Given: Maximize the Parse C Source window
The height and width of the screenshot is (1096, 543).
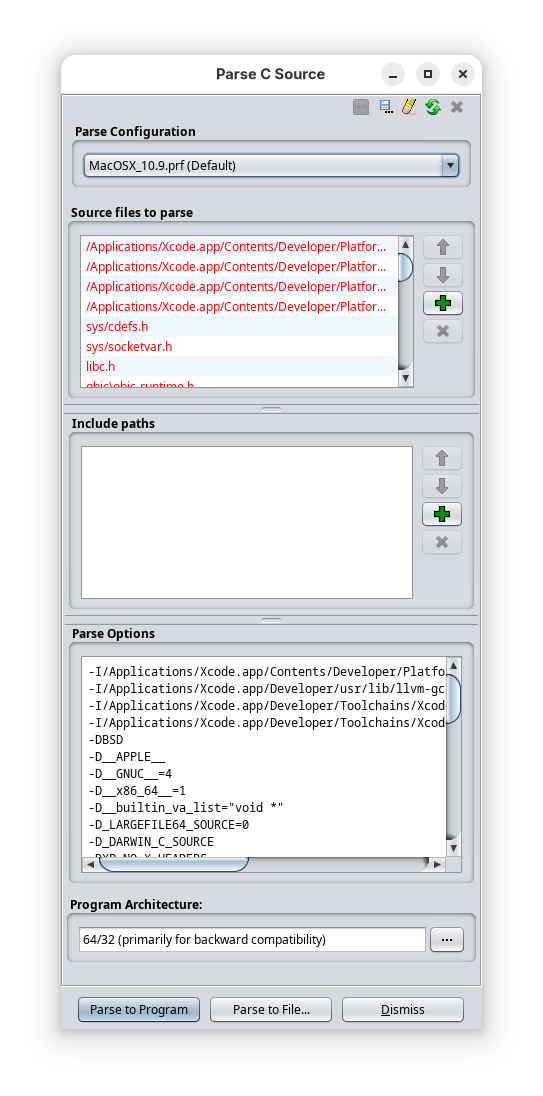Looking at the screenshot, I should (428, 74).
